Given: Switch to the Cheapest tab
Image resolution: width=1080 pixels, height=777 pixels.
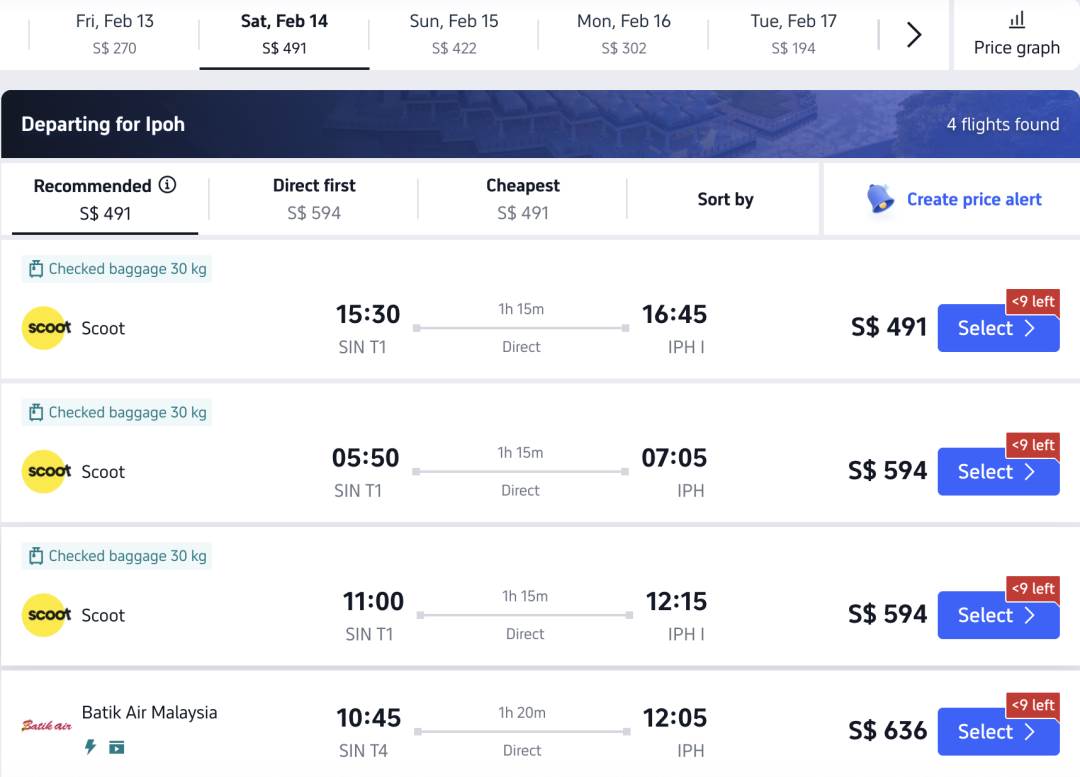Looking at the screenshot, I should tap(522, 198).
